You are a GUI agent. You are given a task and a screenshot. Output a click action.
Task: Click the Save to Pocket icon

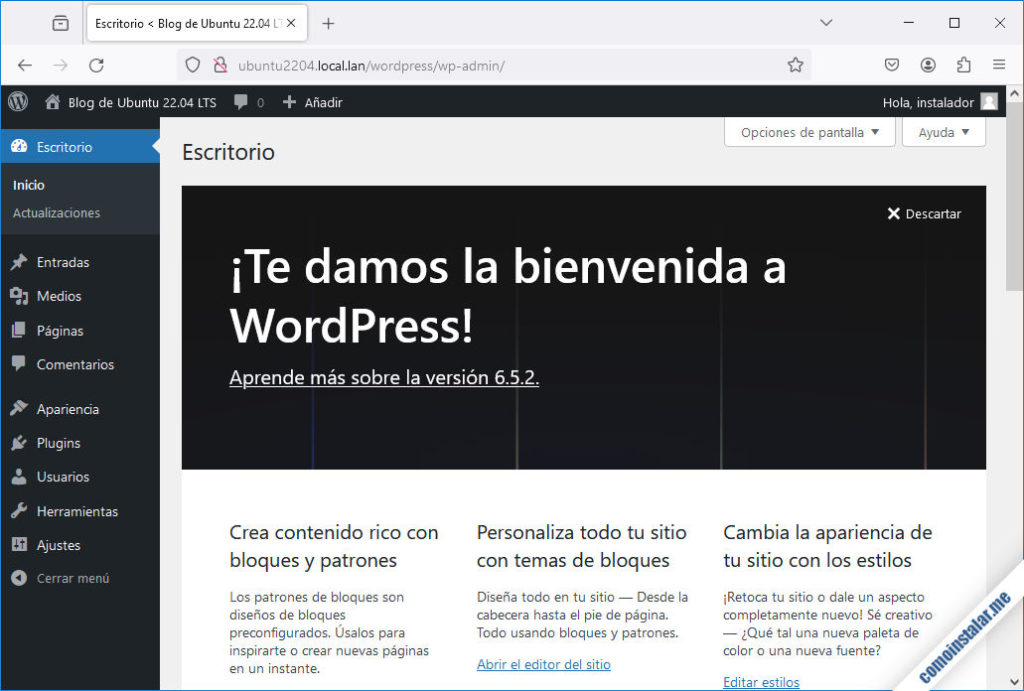(892, 65)
